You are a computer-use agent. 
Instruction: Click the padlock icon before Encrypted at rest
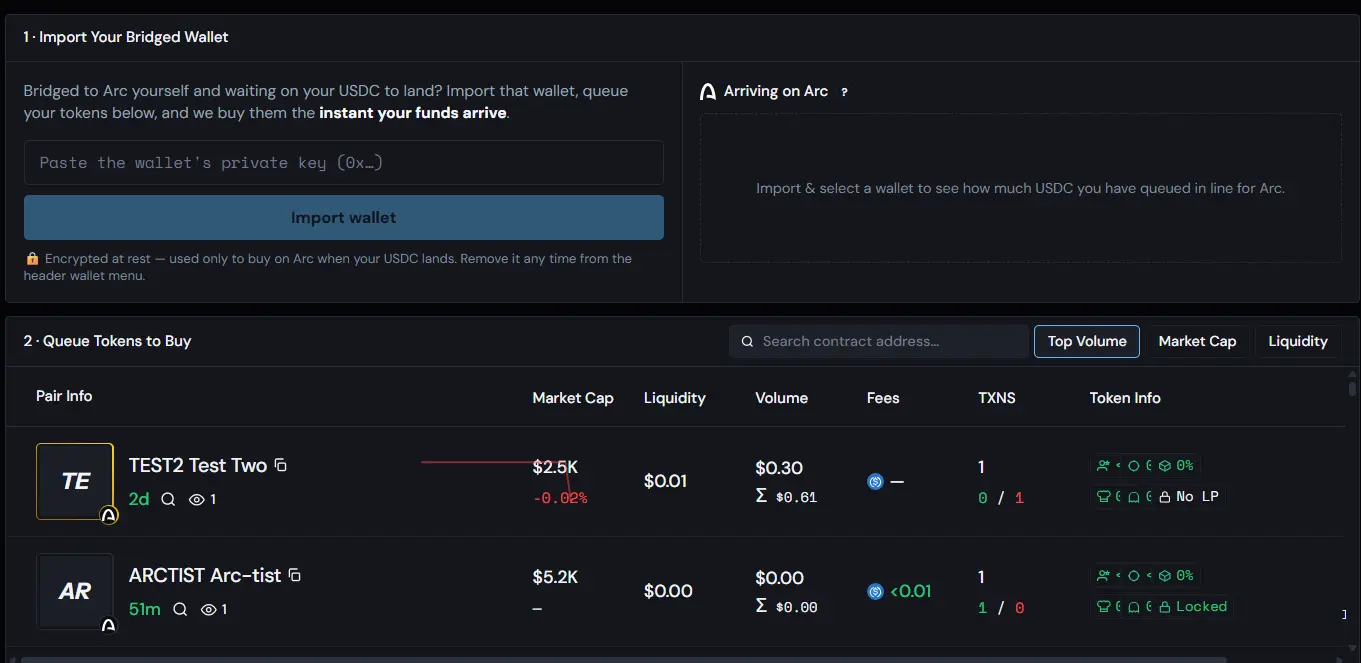(32, 258)
